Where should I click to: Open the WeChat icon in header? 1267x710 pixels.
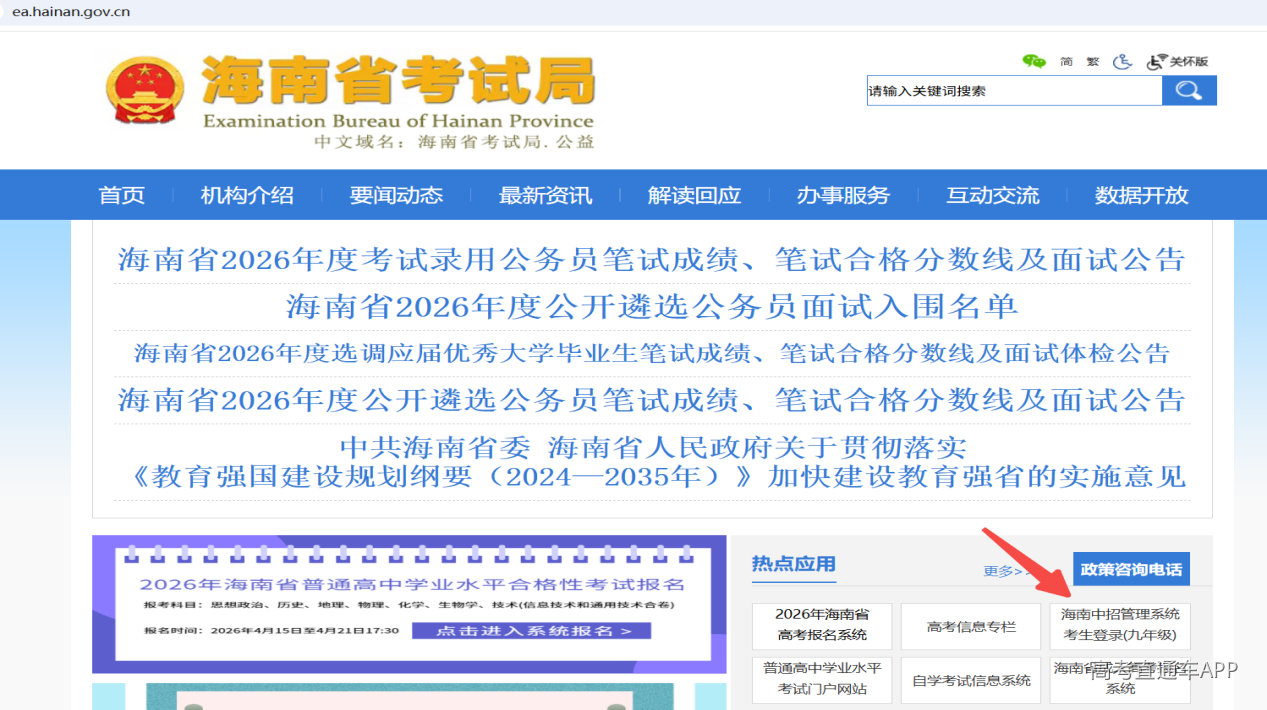(1034, 61)
